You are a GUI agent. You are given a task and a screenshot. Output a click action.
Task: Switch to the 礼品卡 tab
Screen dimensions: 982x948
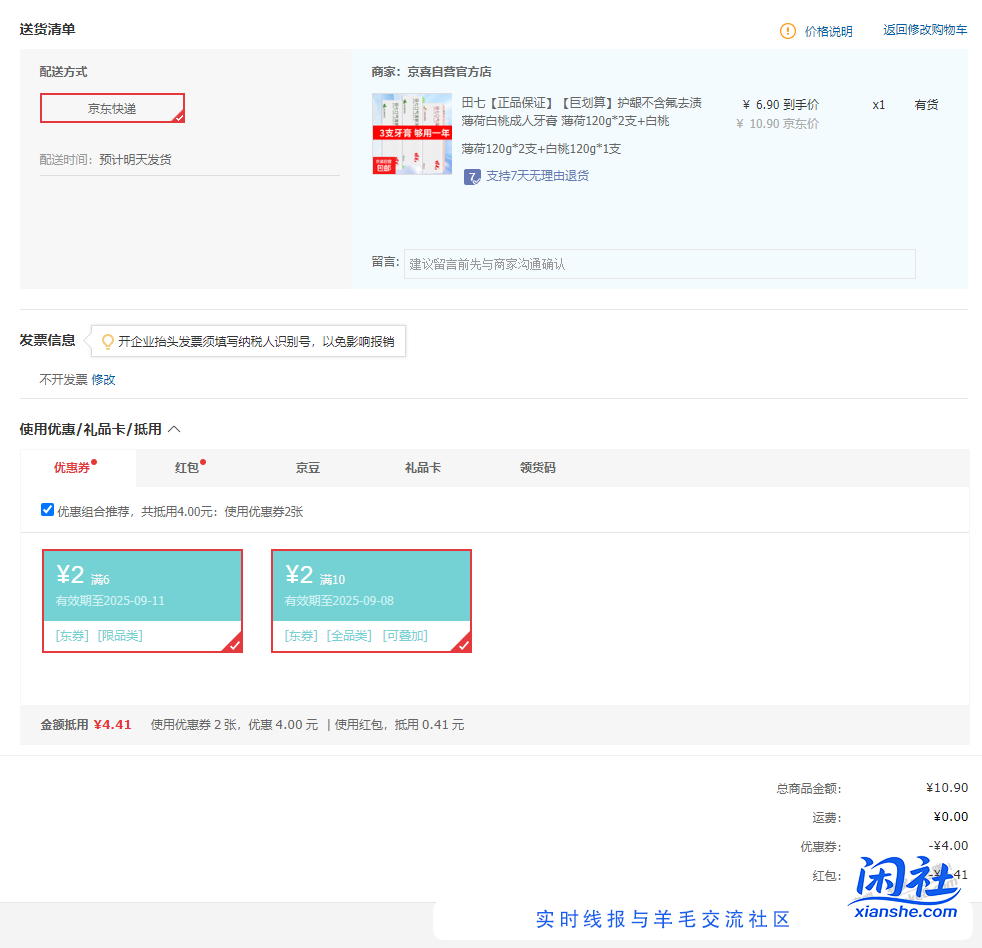[x=422, y=468]
